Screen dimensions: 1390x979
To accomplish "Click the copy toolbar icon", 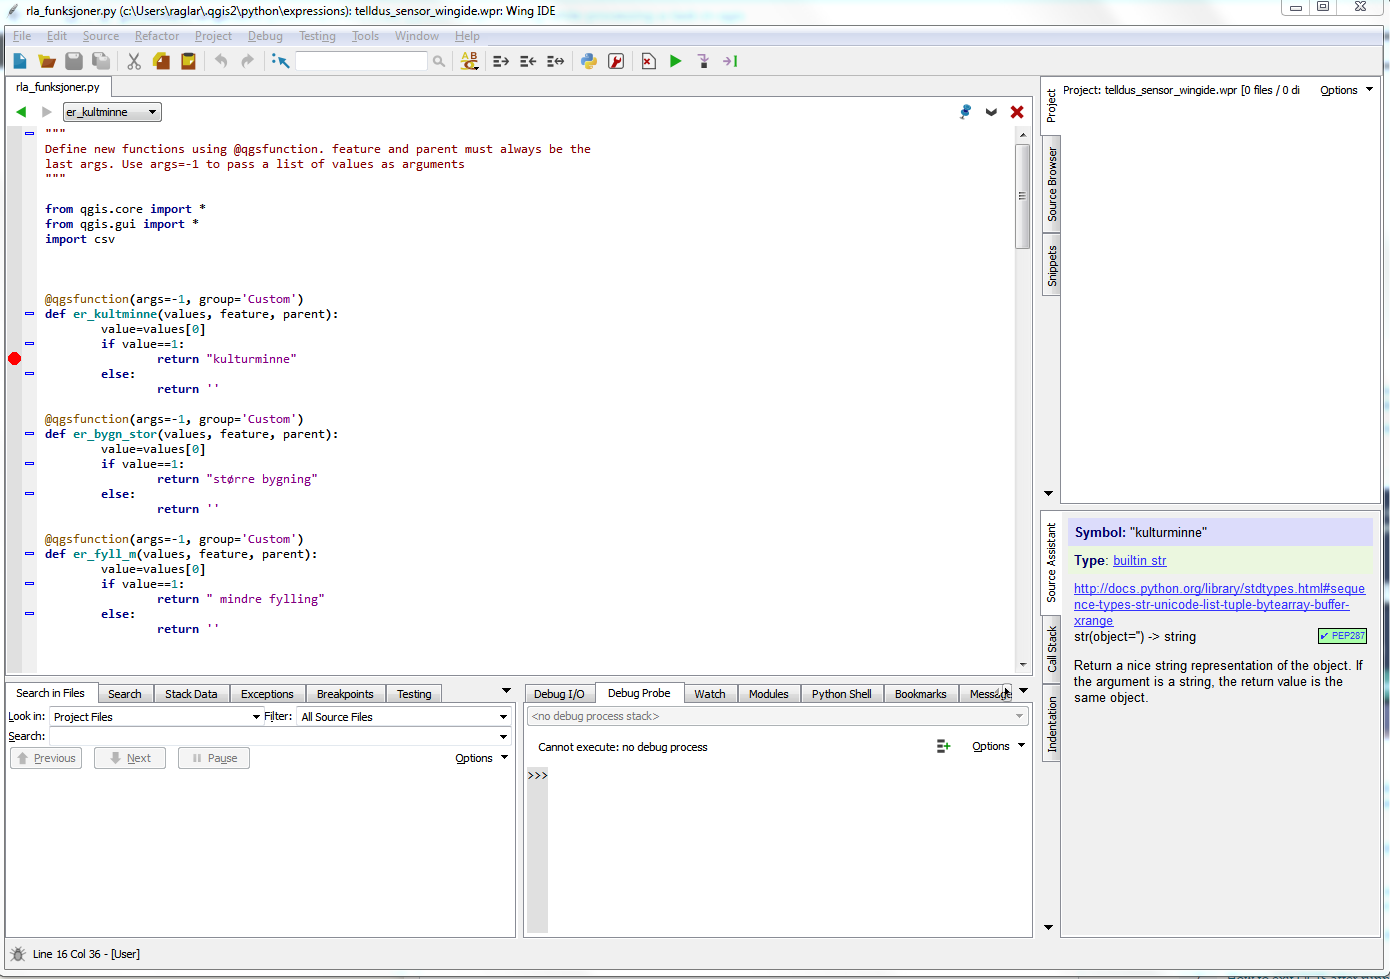I will click(x=161, y=61).
